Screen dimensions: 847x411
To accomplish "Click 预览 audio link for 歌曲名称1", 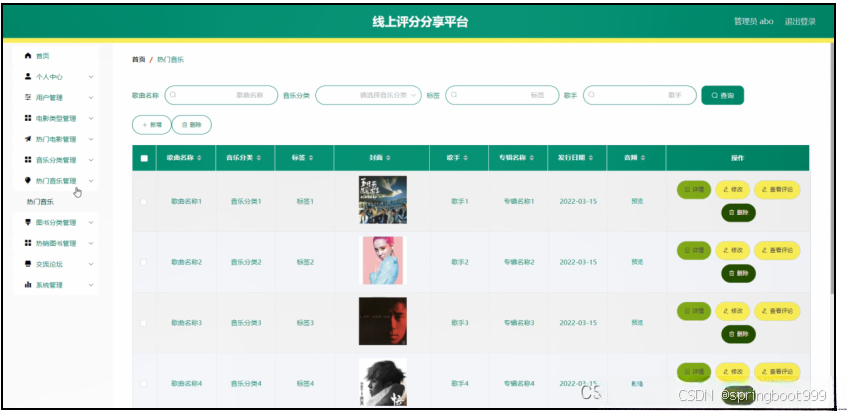I will (637, 201).
